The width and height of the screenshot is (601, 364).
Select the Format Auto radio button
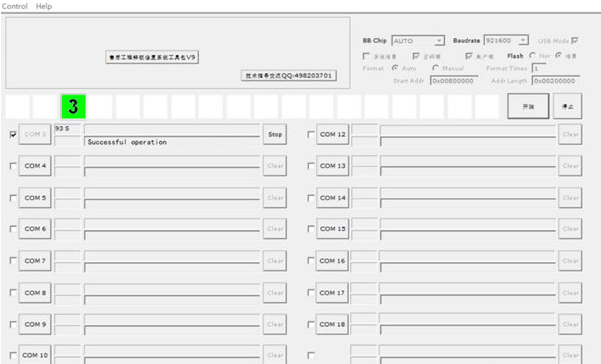(x=395, y=68)
